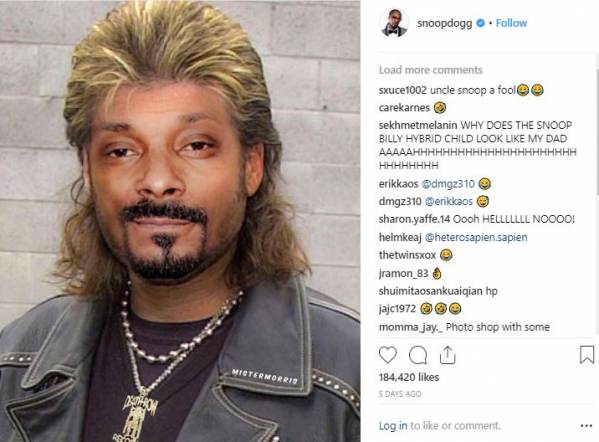Like the post with the heart icon
Image resolution: width=599 pixels, height=442 pixels.
[x=387, y=355]
